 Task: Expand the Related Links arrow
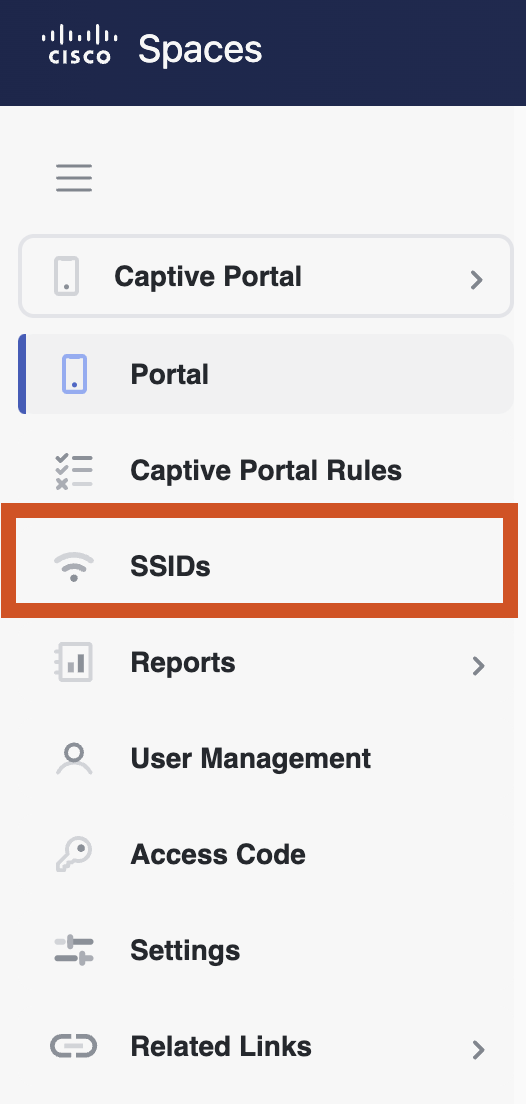coord(478,1050)
